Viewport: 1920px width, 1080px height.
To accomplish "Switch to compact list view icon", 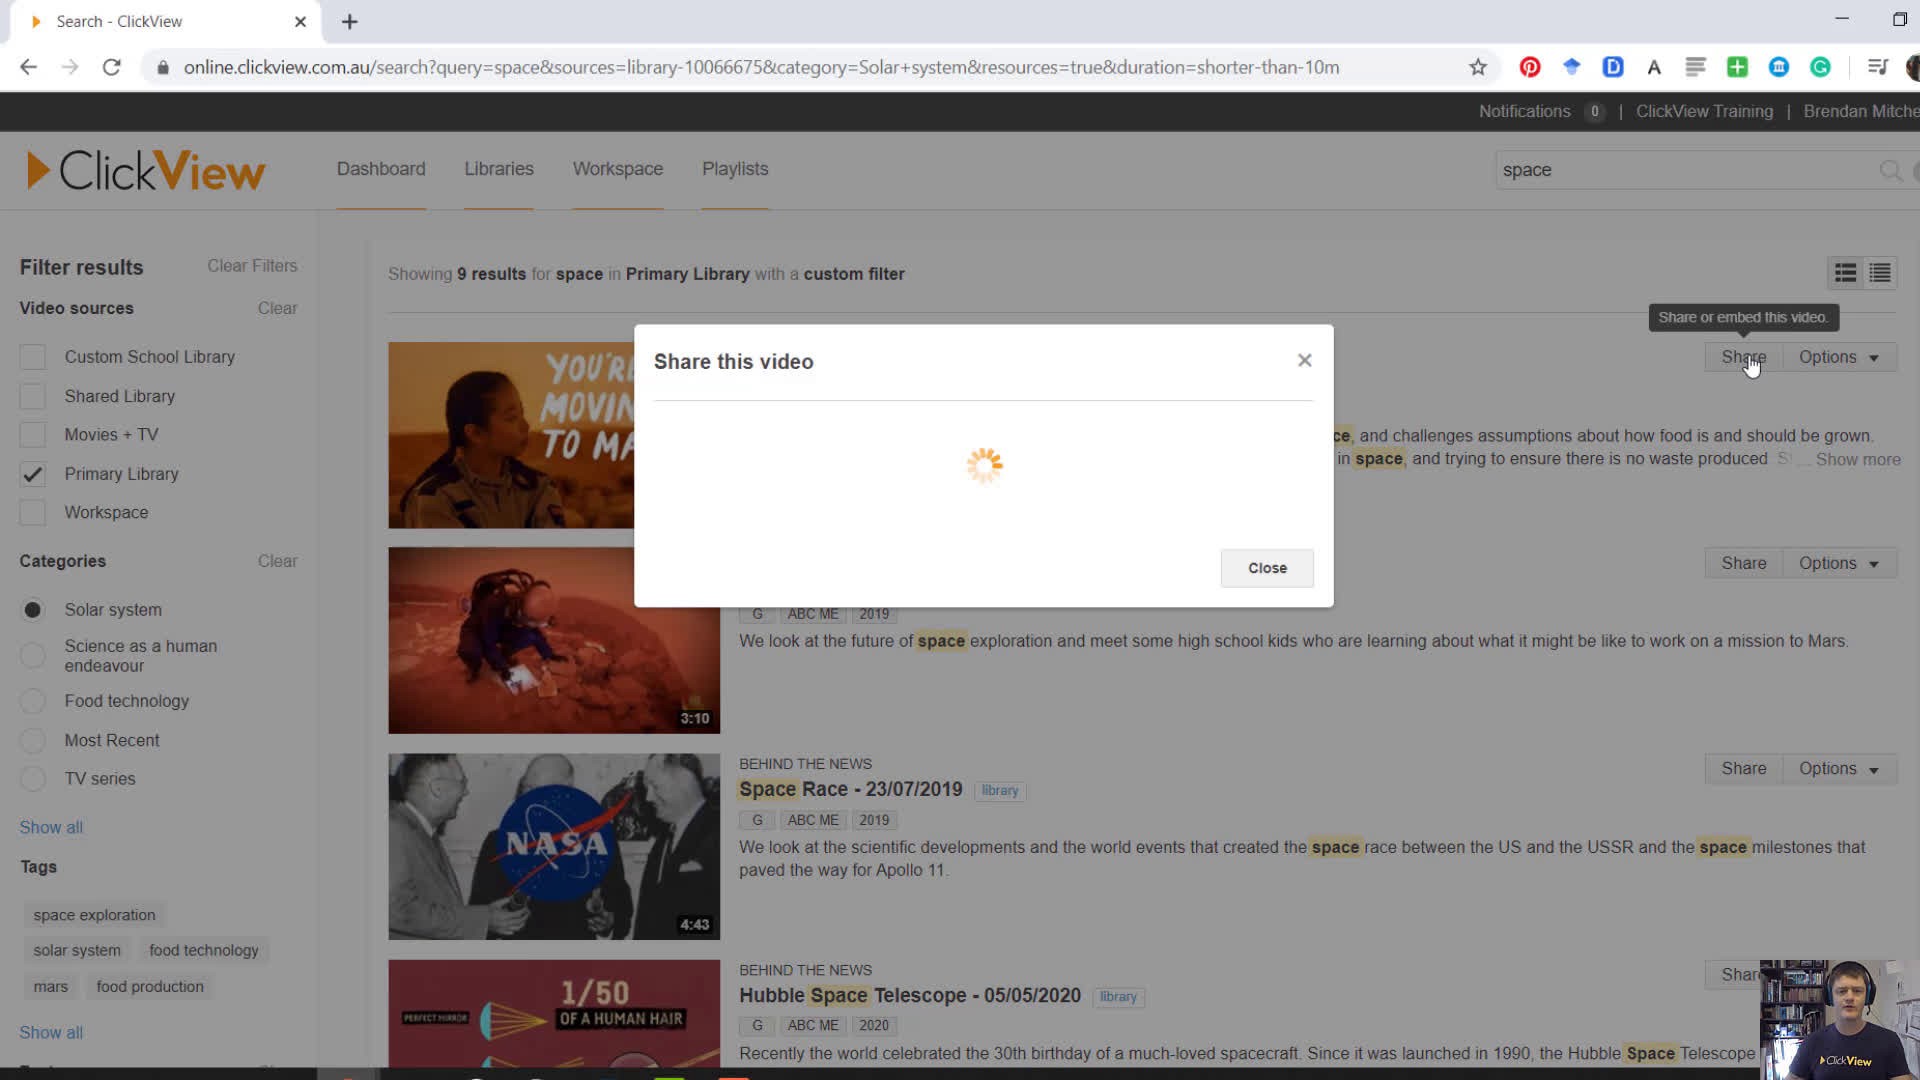I will click(1880, 273).
